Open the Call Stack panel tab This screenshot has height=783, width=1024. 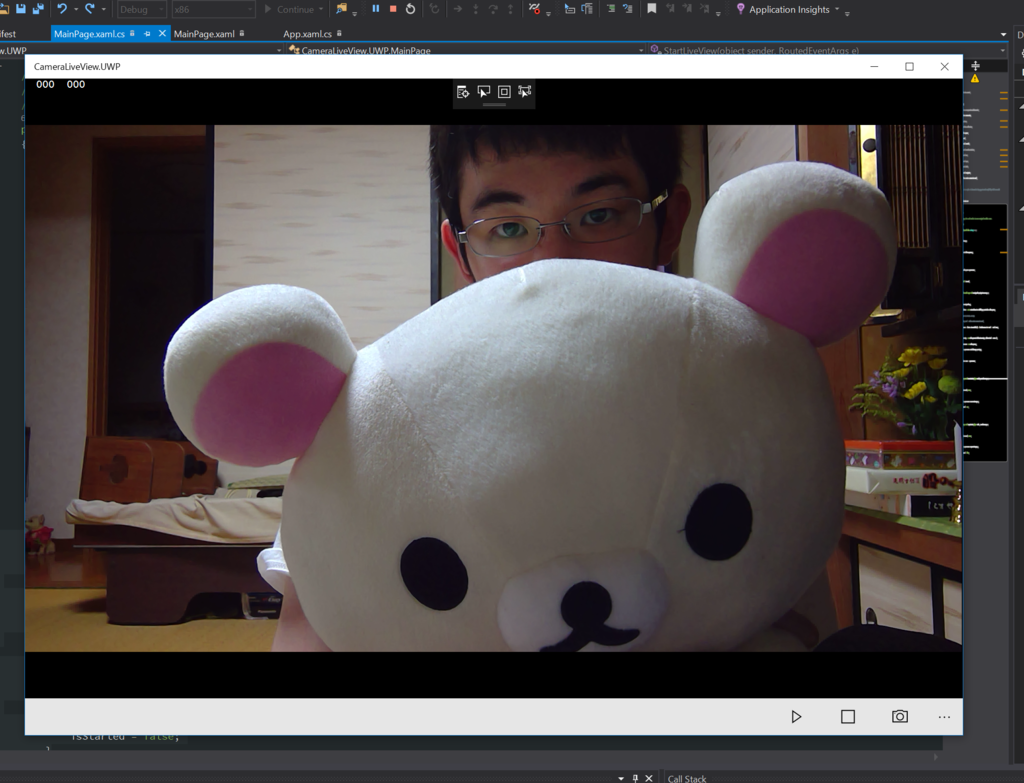[x=686, y=778]
